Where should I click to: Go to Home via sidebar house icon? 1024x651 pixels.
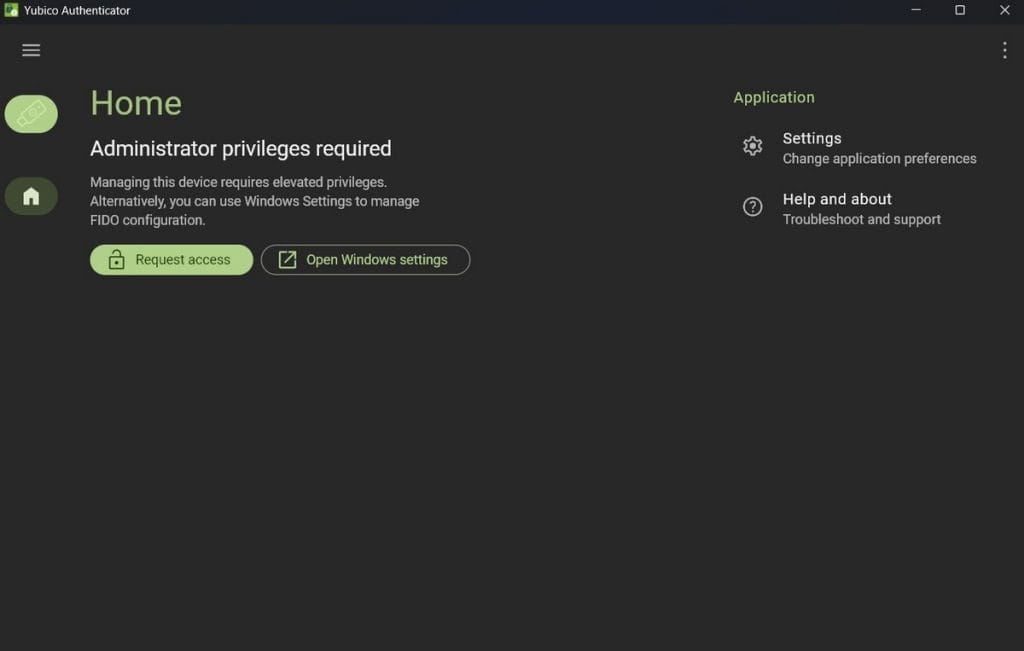pos(31,196)
